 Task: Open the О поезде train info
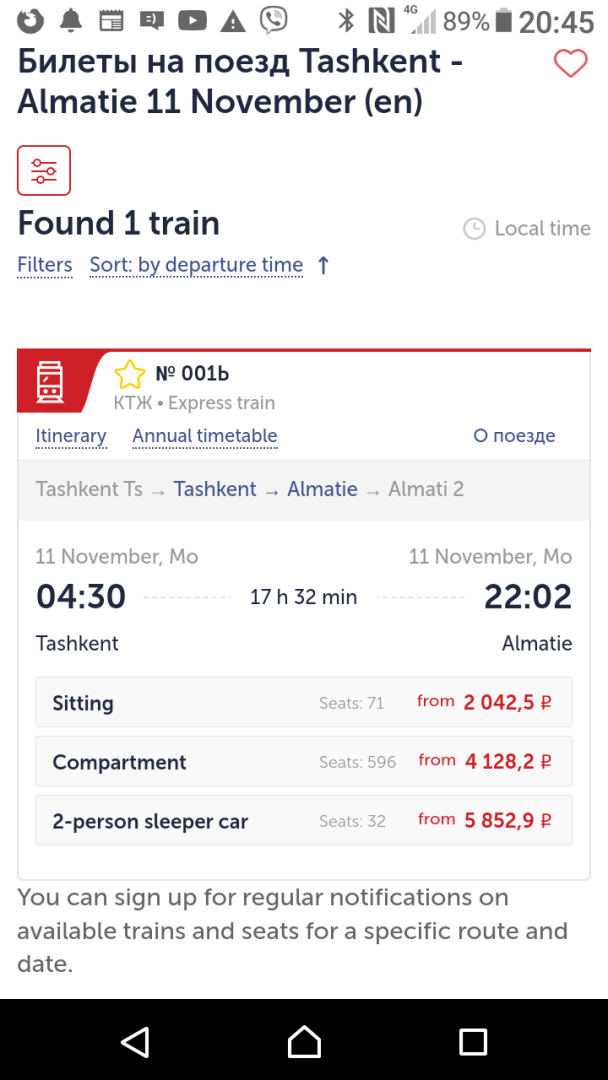pos(514,436)
